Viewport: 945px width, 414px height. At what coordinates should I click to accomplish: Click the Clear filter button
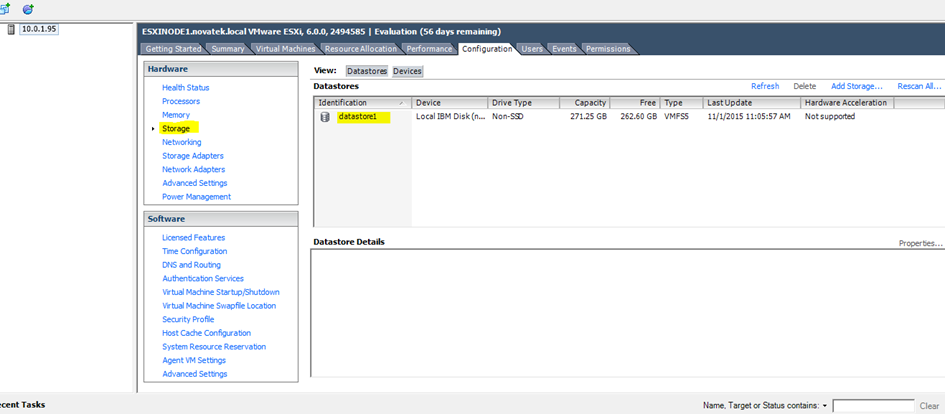point(929,406)
